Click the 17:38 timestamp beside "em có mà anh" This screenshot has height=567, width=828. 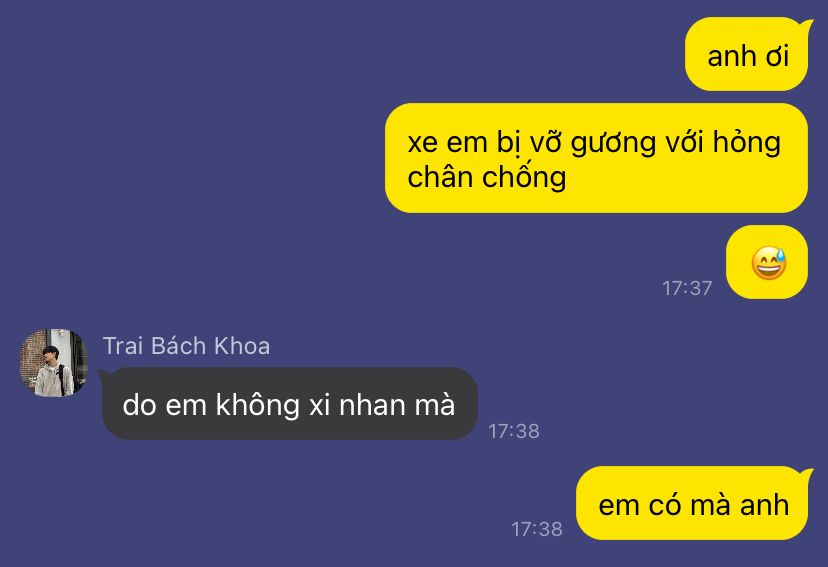[537, 529]
